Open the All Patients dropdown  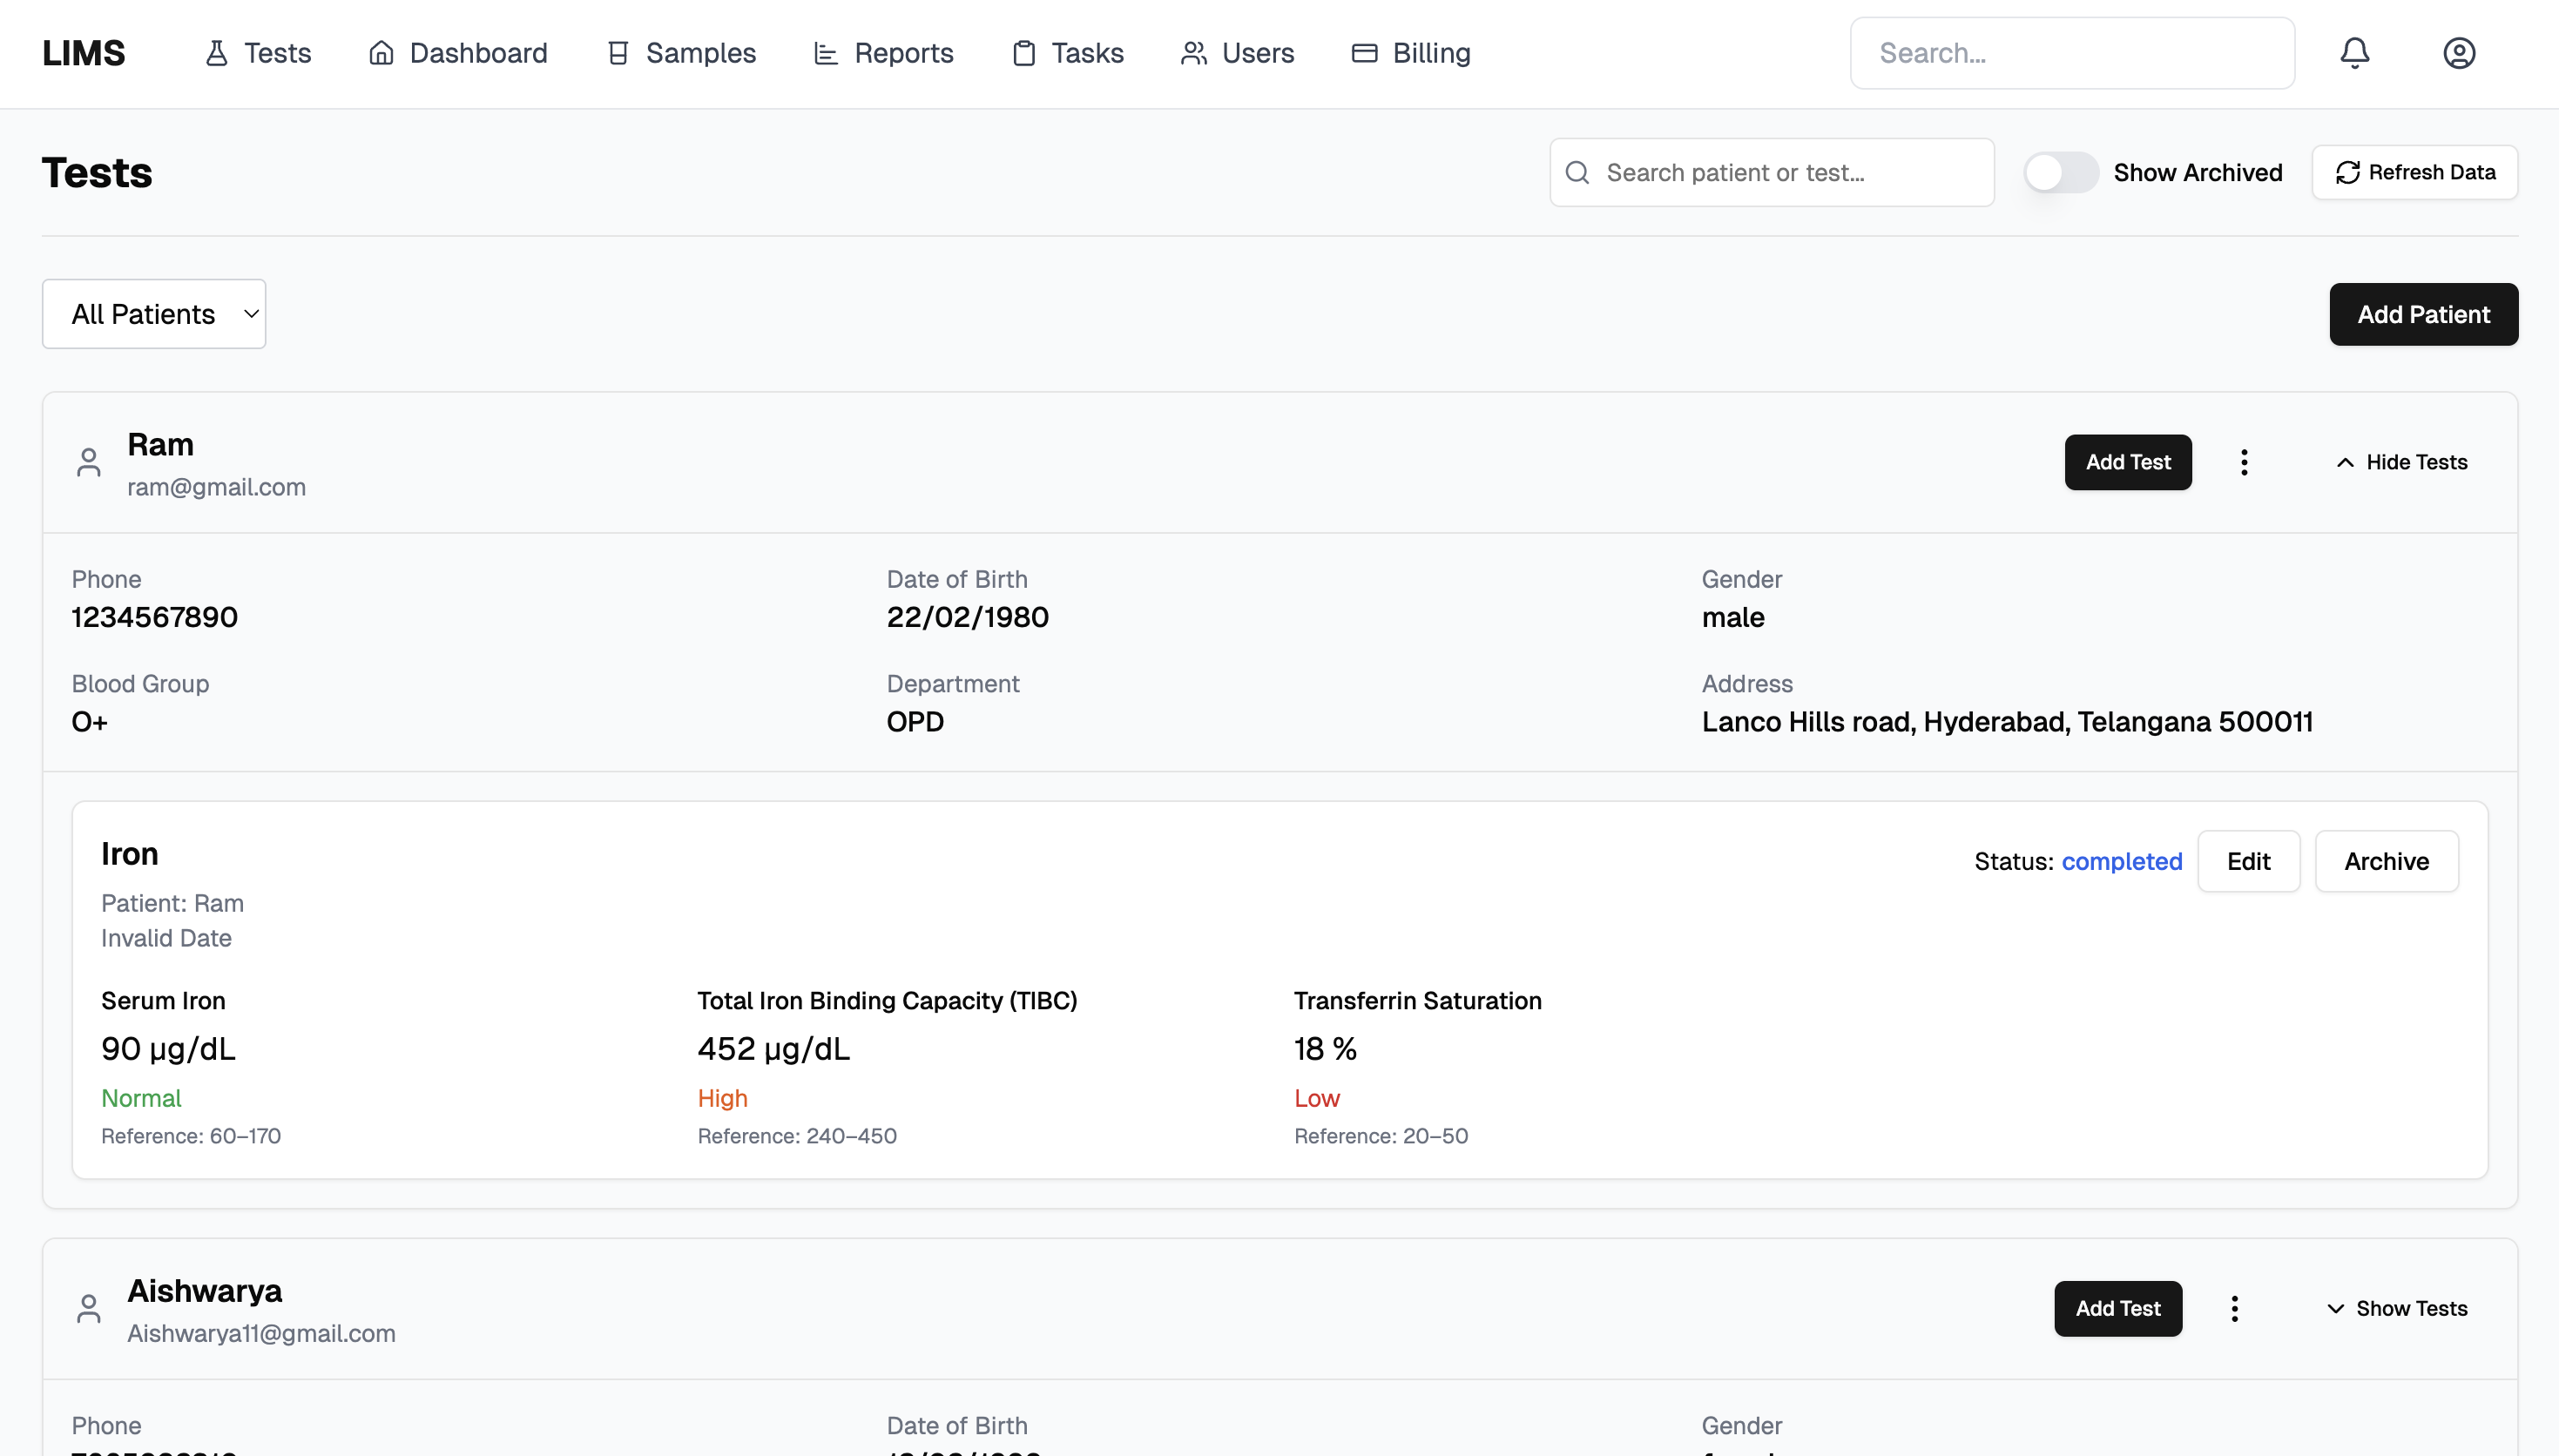tap(154, 314)
